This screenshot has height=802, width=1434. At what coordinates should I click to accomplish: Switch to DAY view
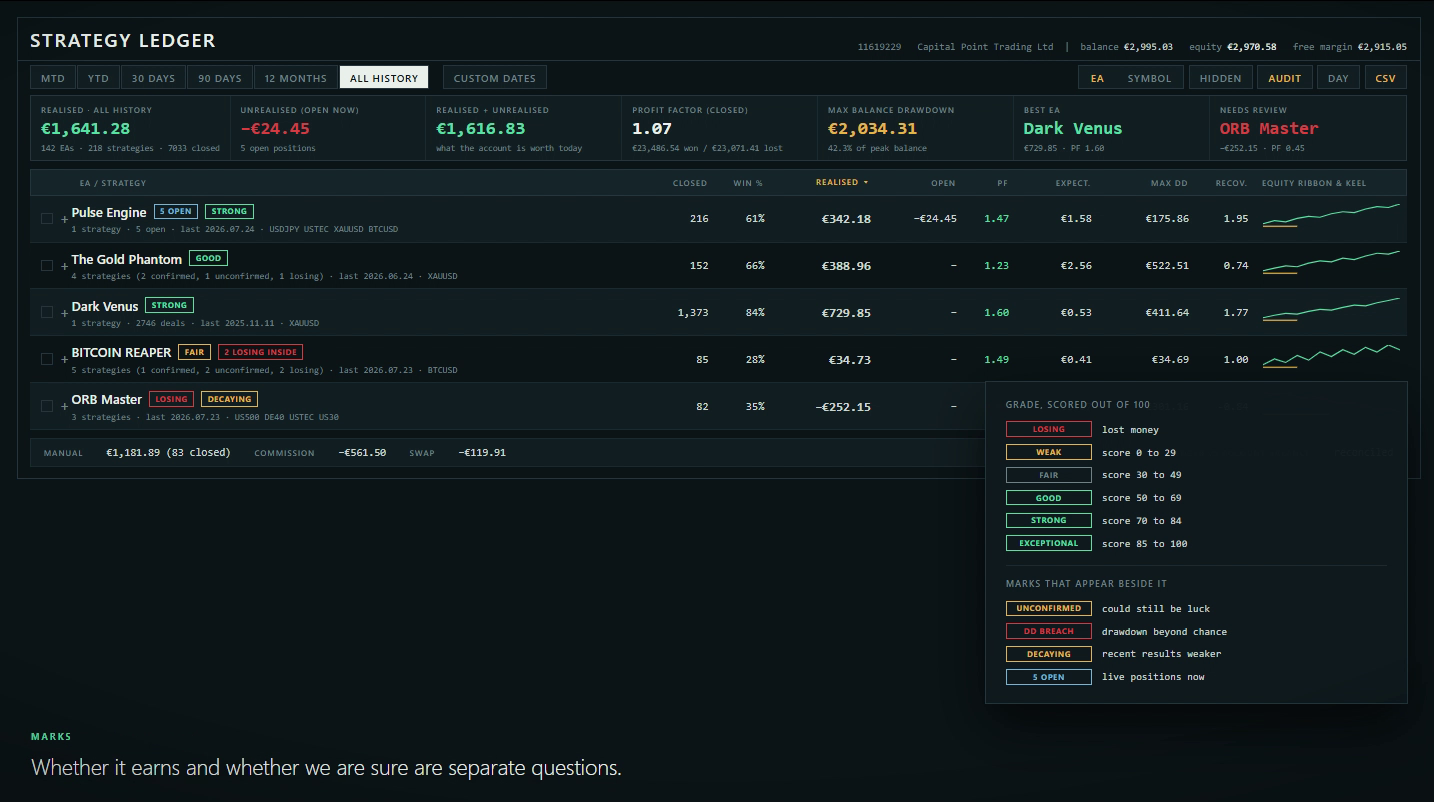(x=1338, y=78)
